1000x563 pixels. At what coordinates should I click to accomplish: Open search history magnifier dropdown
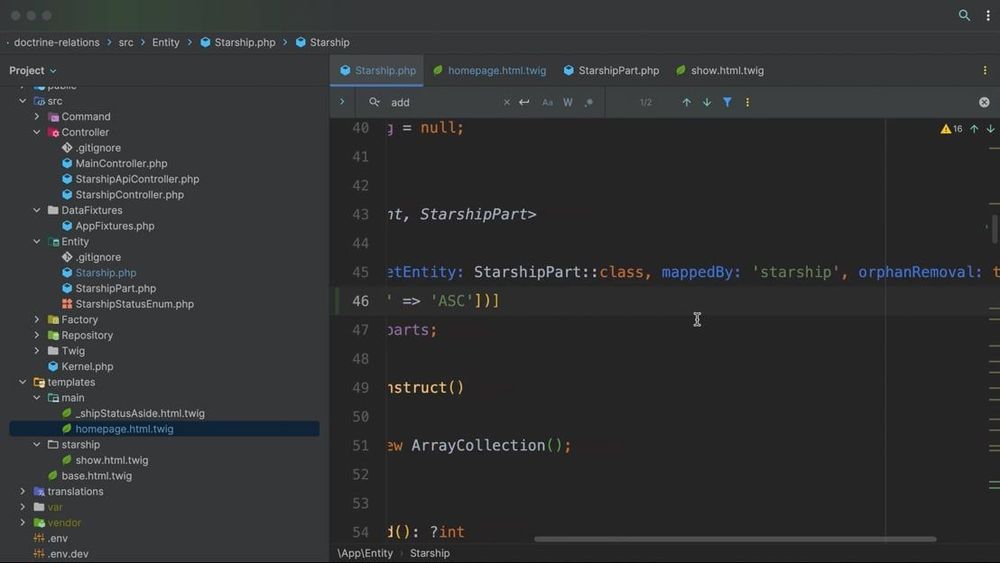pos(374,102)
